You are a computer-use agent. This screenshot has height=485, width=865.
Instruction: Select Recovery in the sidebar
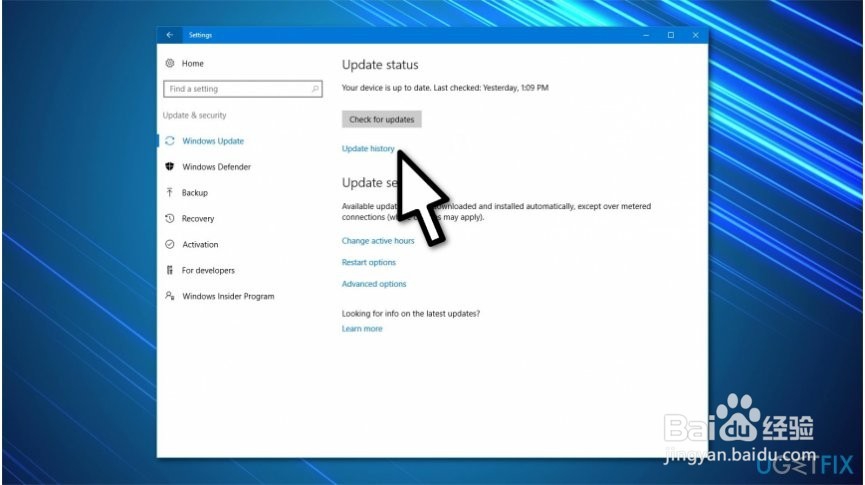(197, 218)
